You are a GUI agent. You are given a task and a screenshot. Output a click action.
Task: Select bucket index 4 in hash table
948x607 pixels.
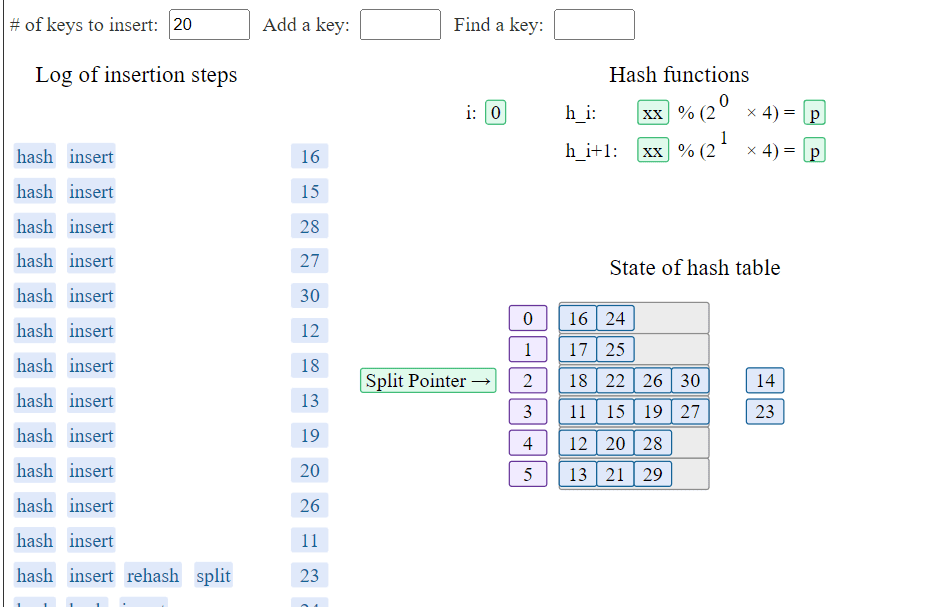pyautogui.click(x=528, y=443)
